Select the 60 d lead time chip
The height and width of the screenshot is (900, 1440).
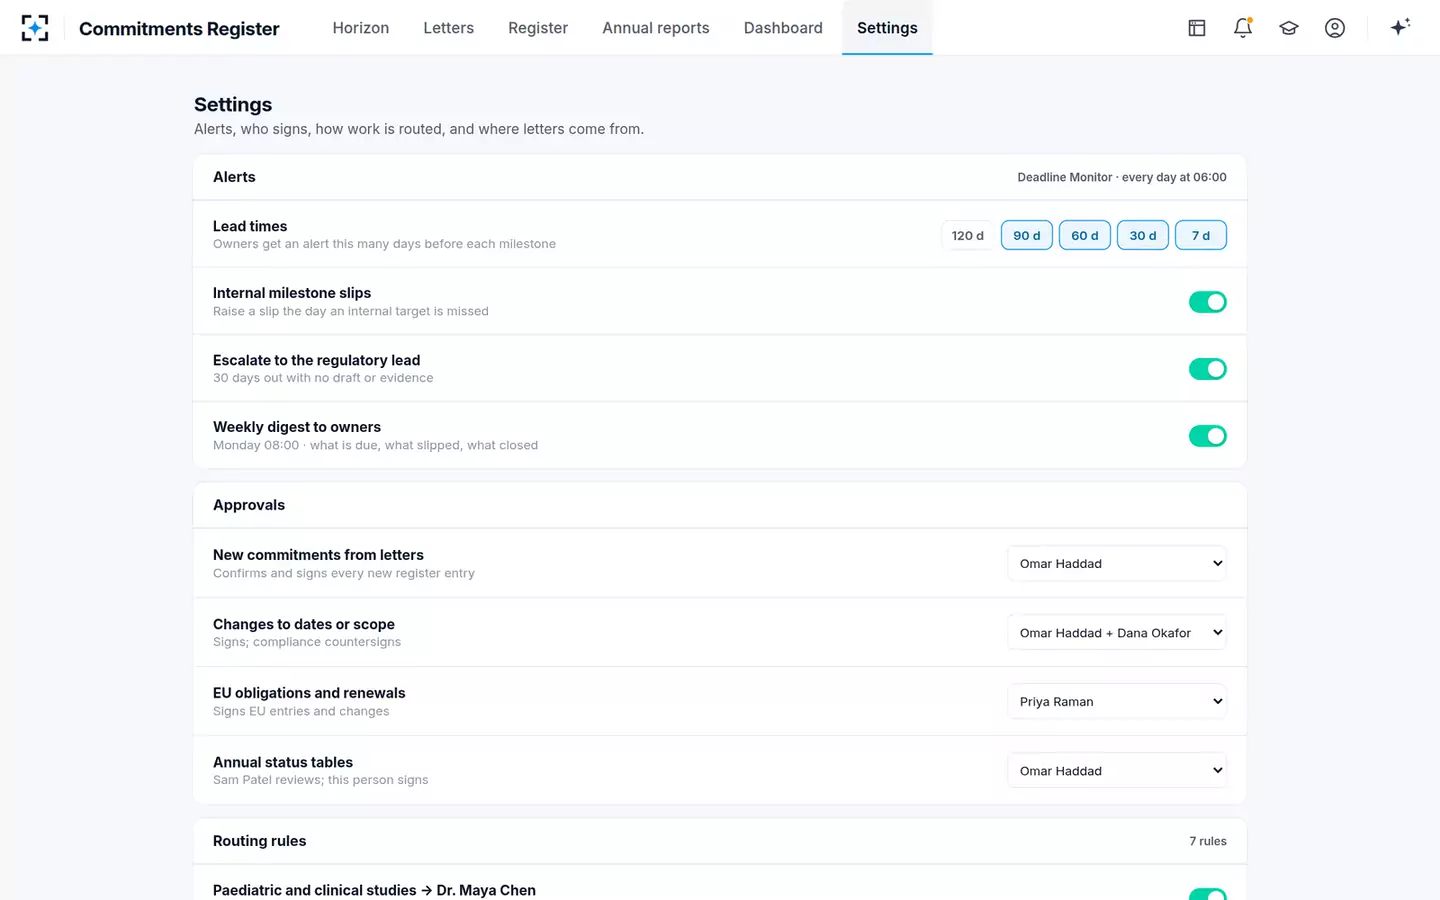pyautogui.click(x=1085, y=236)
